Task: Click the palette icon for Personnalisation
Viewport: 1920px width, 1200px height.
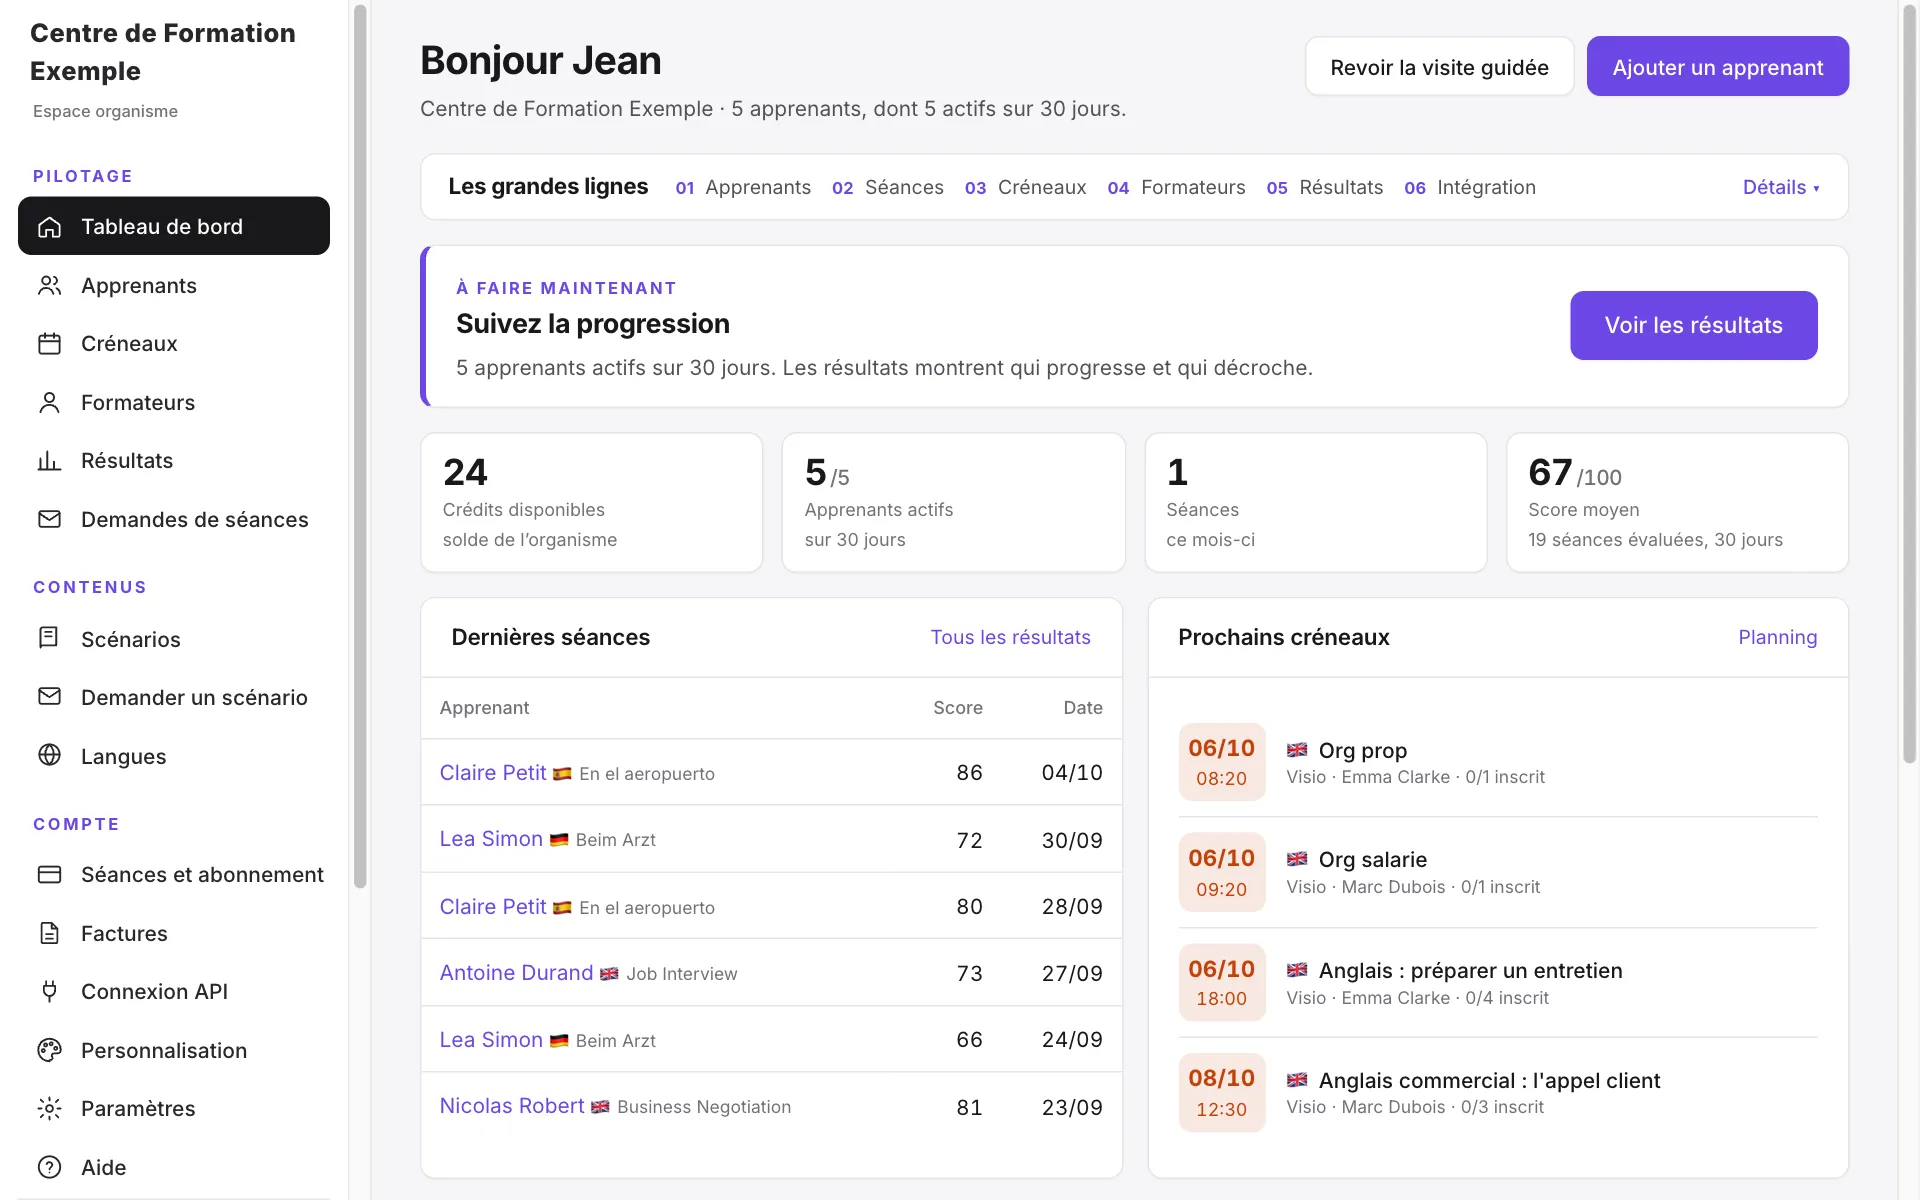Action: point(49,1050)
